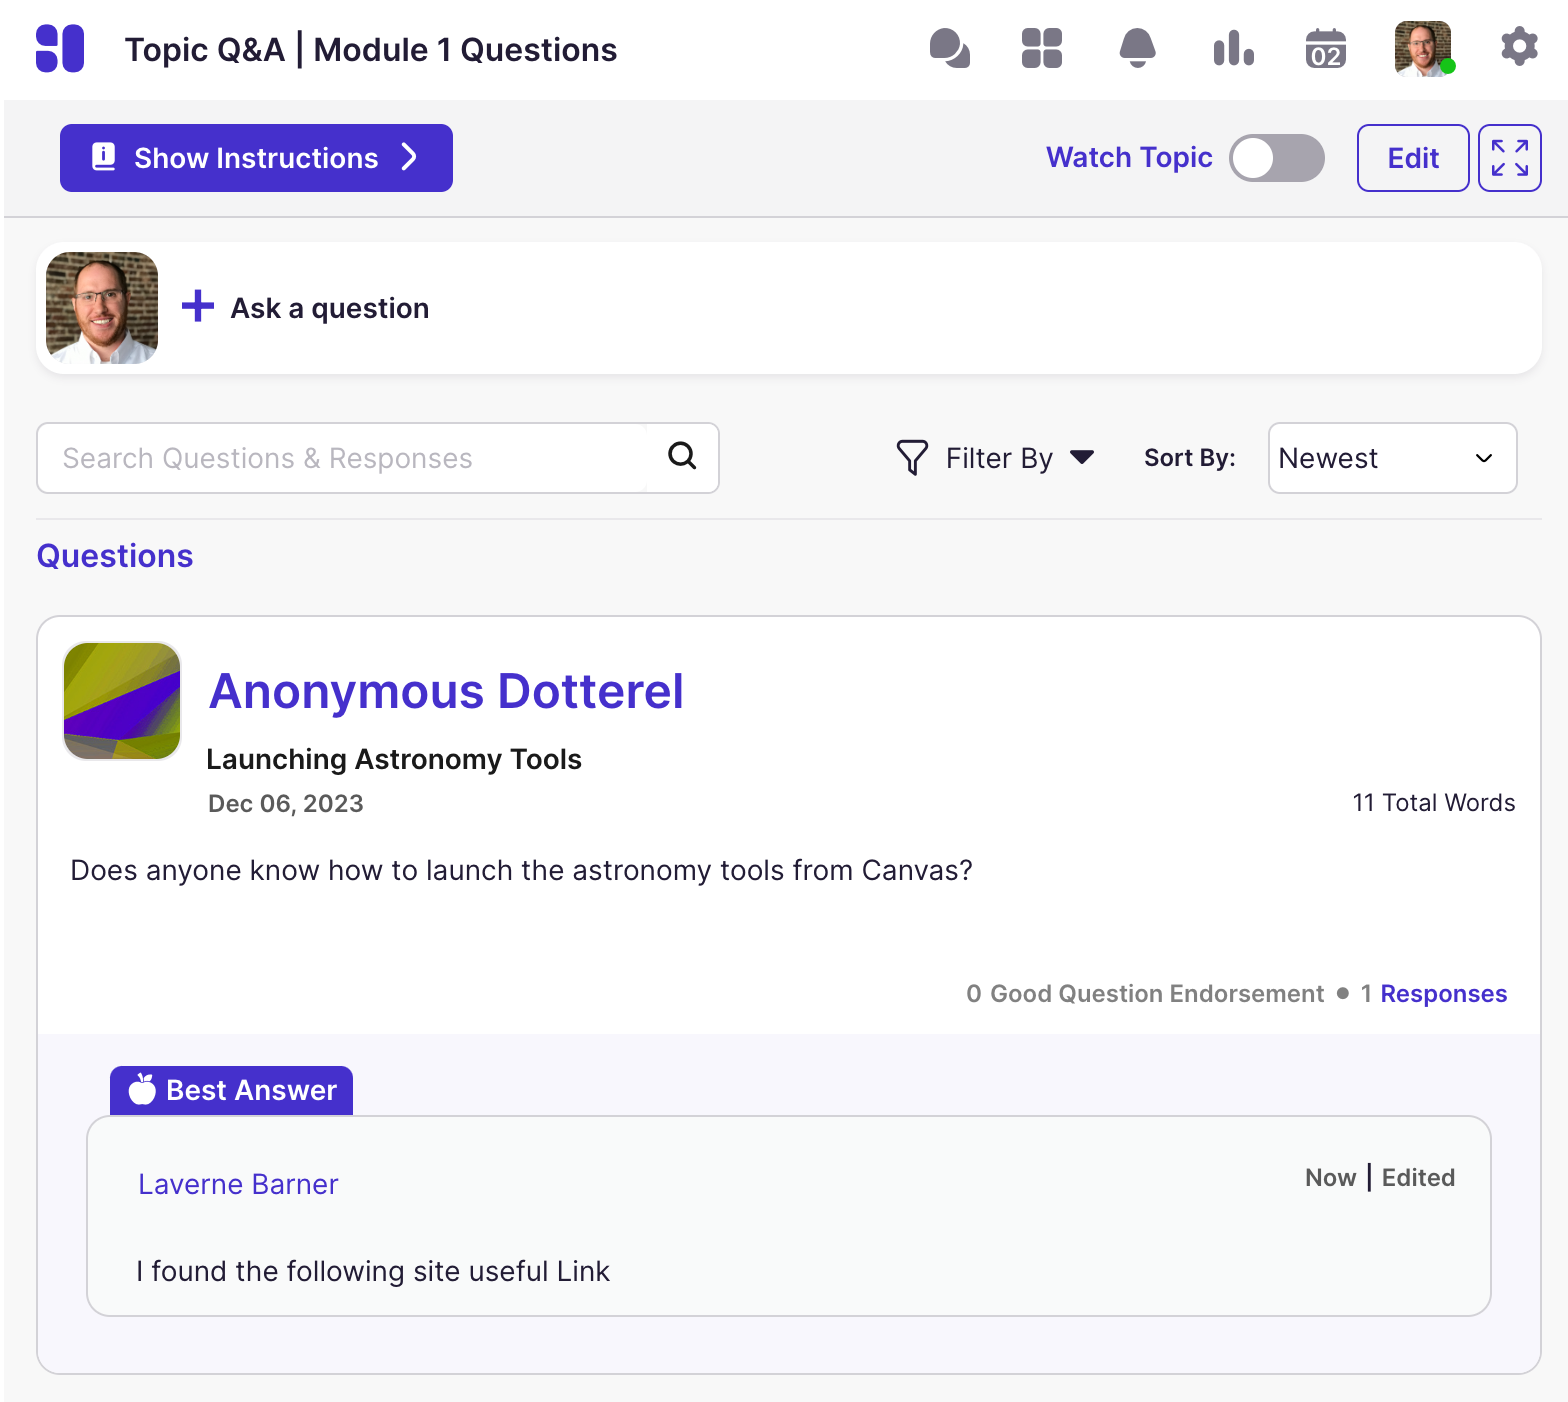Viewport: 1568px width, 1402px height.
Task: Click the Best Answer badge
Action: tap(231, 1090)
